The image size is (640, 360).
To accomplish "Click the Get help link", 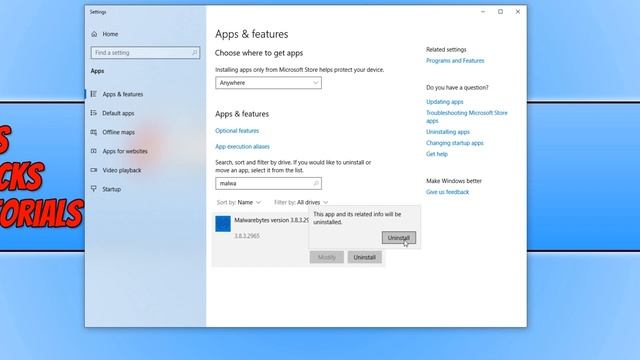I will tap(437, 154).
